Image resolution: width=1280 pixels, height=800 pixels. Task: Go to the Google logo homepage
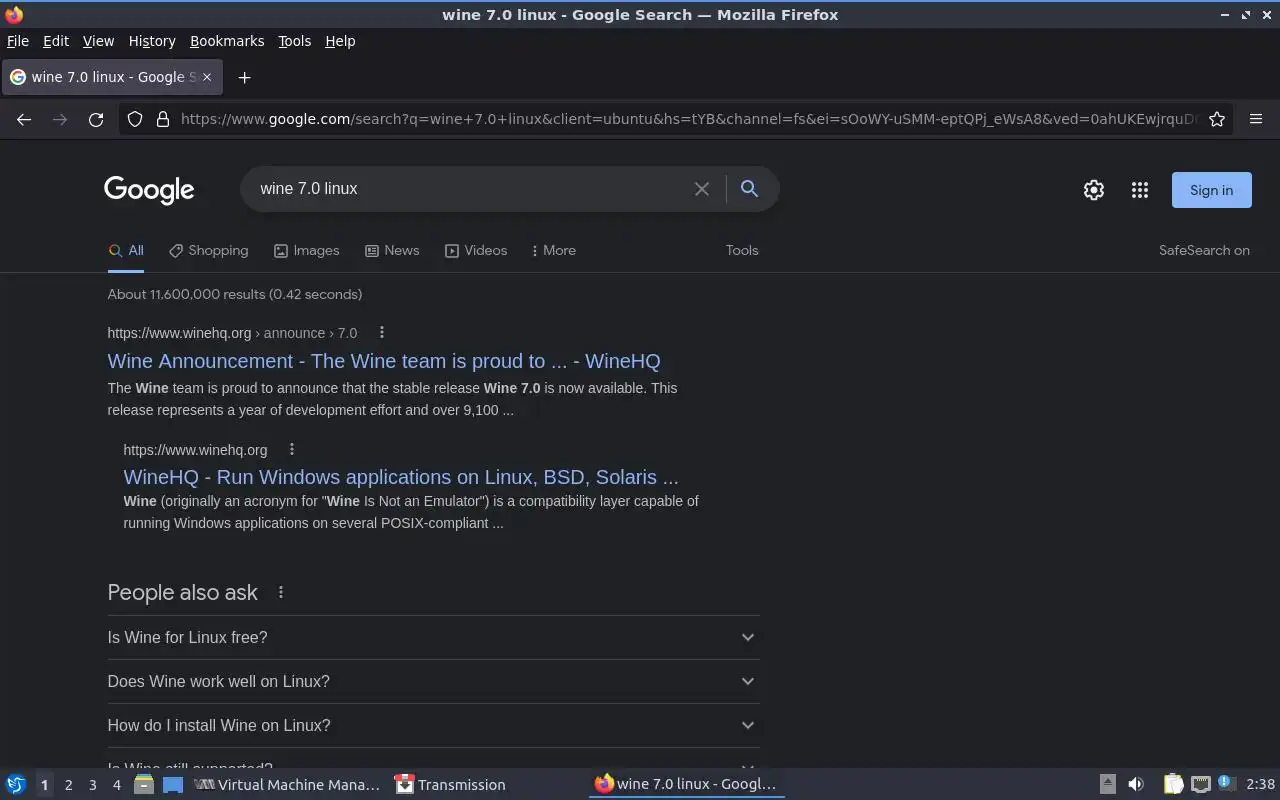click(149, 190)
